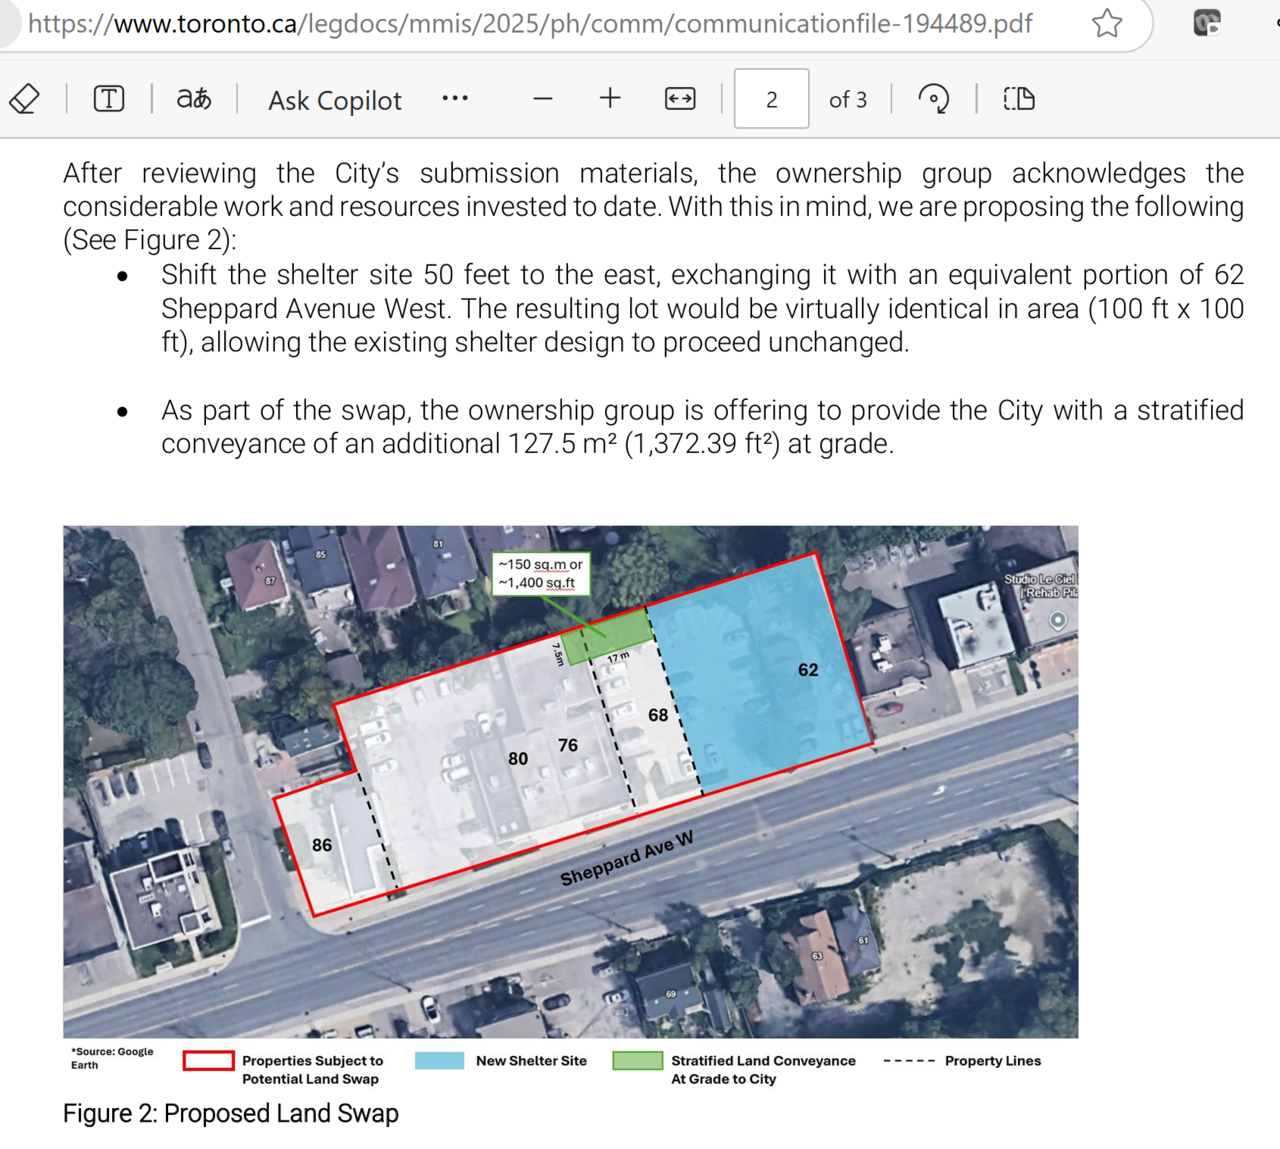Click Ask Copilot button
Image resolution: width=1280 pixels, height=1149 pixels.
click(x=334, y=100)
